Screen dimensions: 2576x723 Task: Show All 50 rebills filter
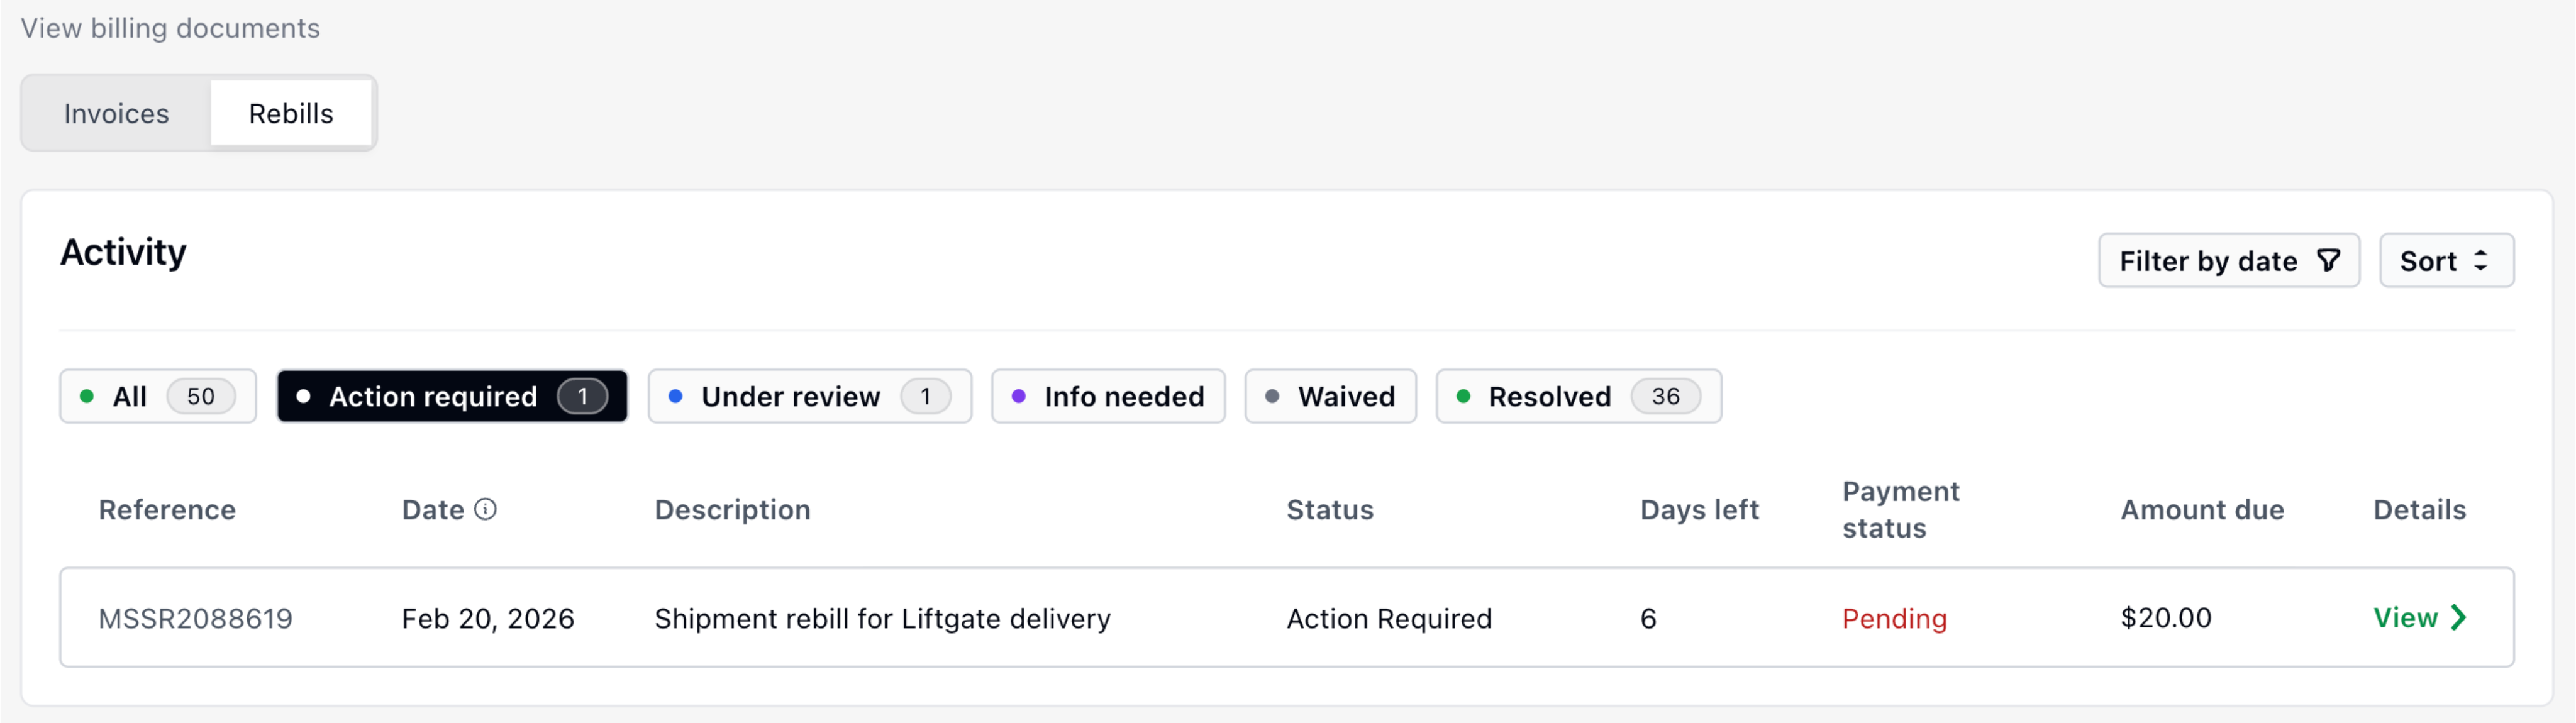coord(158,396)
